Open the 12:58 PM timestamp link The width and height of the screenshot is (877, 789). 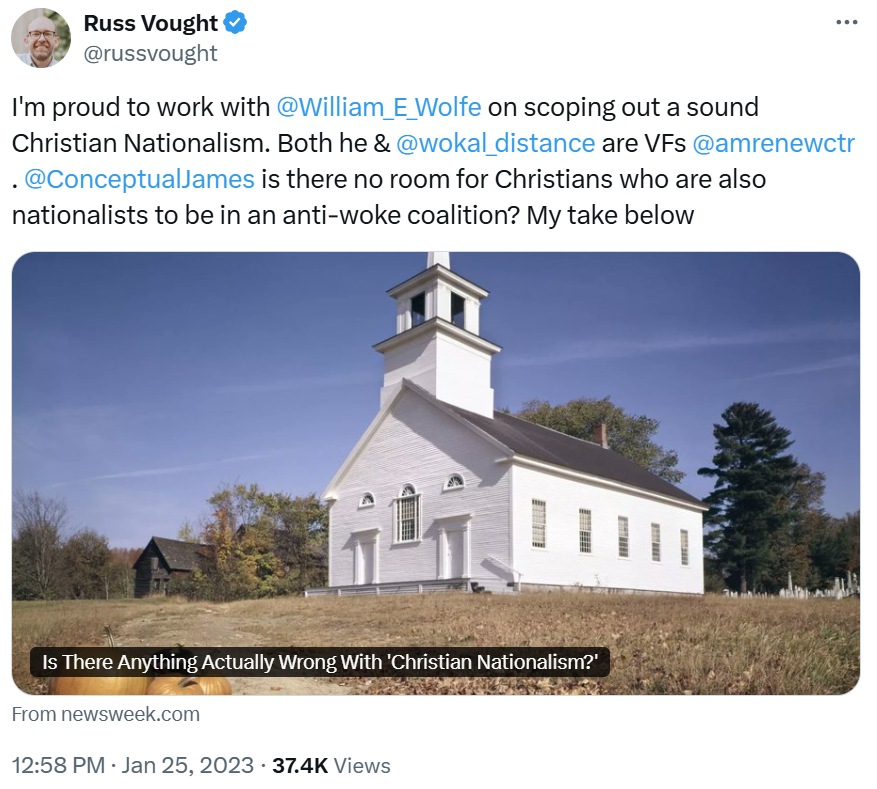coord(58,765)
